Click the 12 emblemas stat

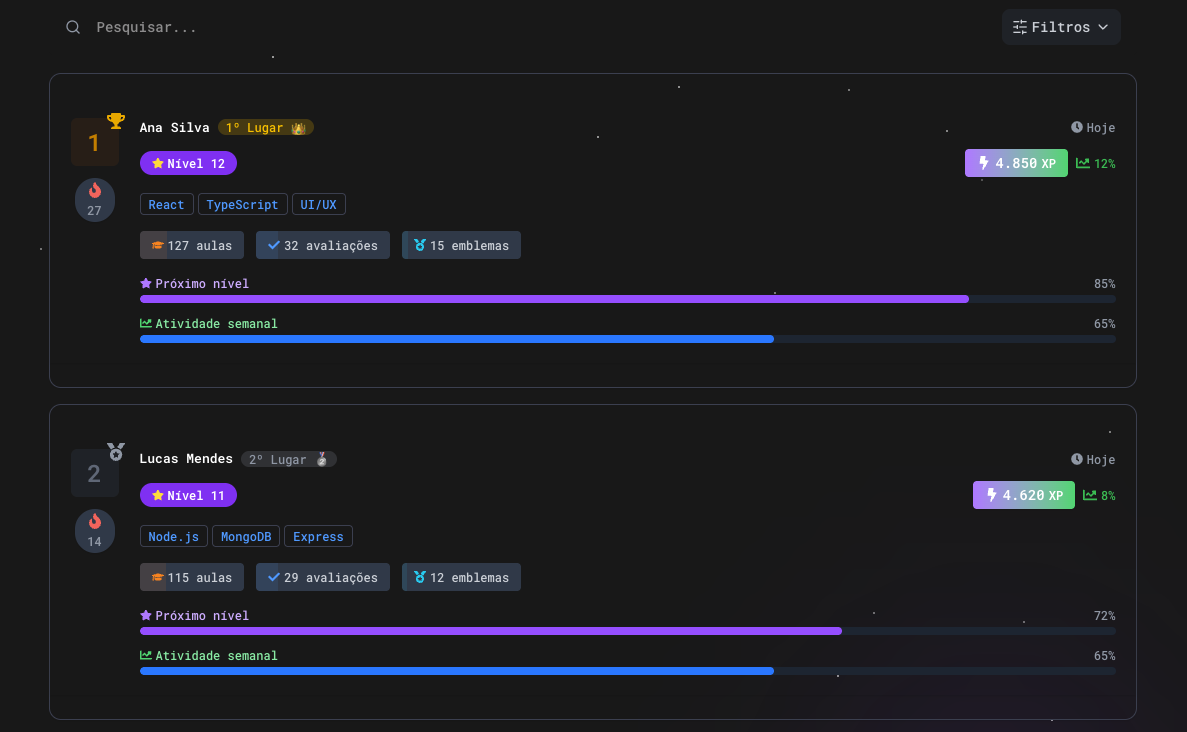pyautogui.click(x=461, y=577)
